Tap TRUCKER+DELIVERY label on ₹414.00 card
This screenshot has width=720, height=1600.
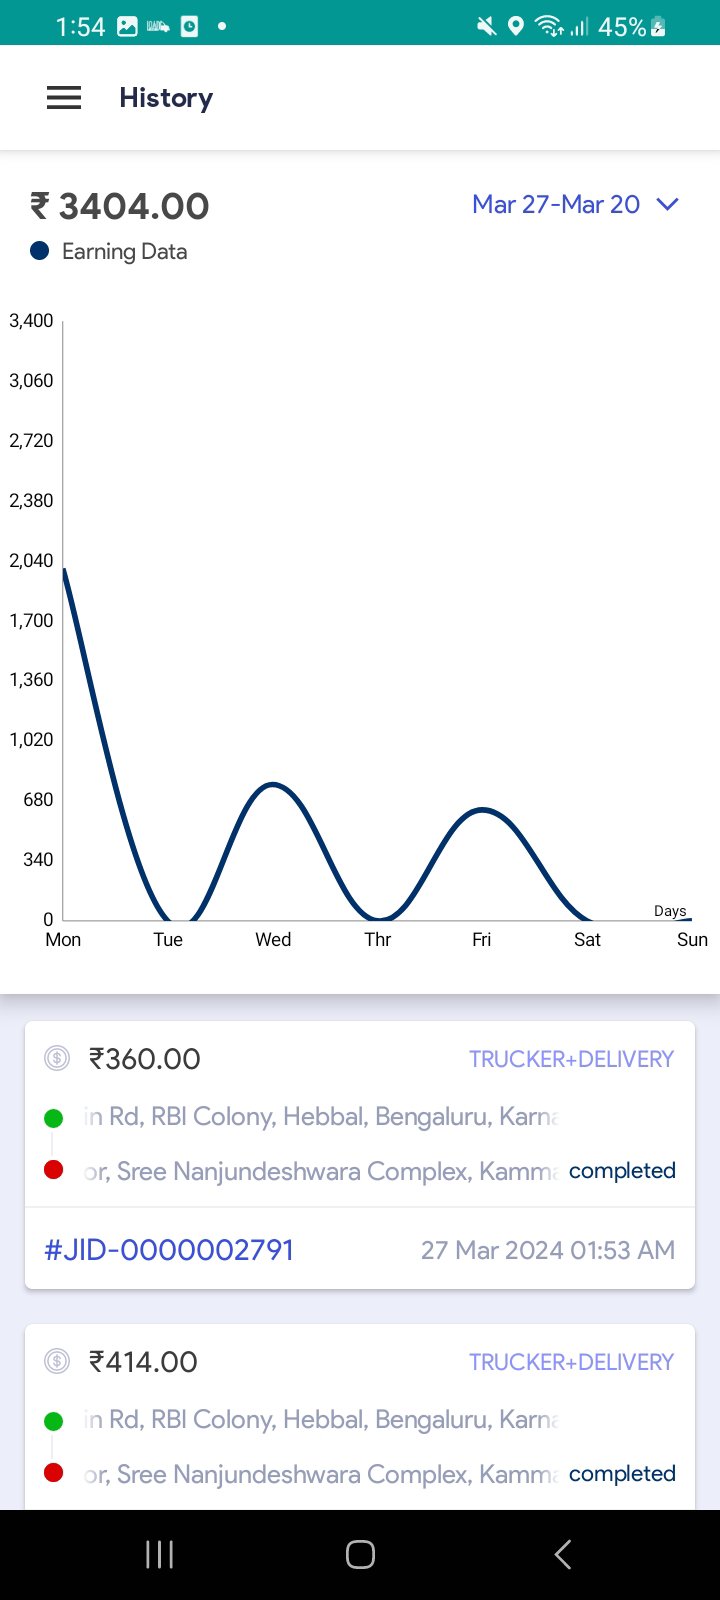[572, 1362]
